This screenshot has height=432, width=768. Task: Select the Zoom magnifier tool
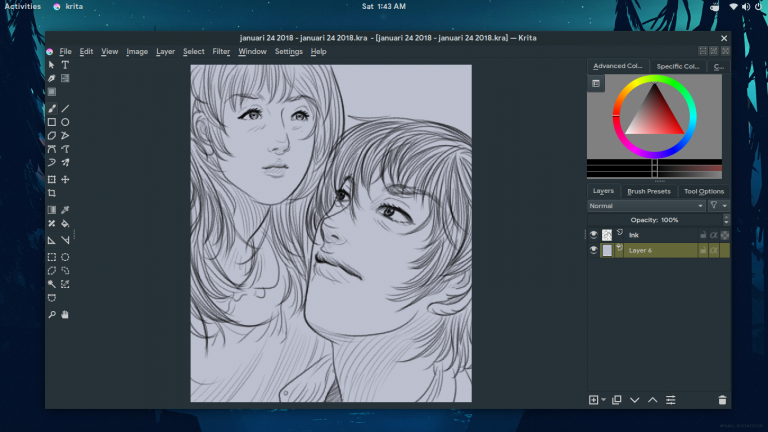pyautogui.click(x=52, y=314)
